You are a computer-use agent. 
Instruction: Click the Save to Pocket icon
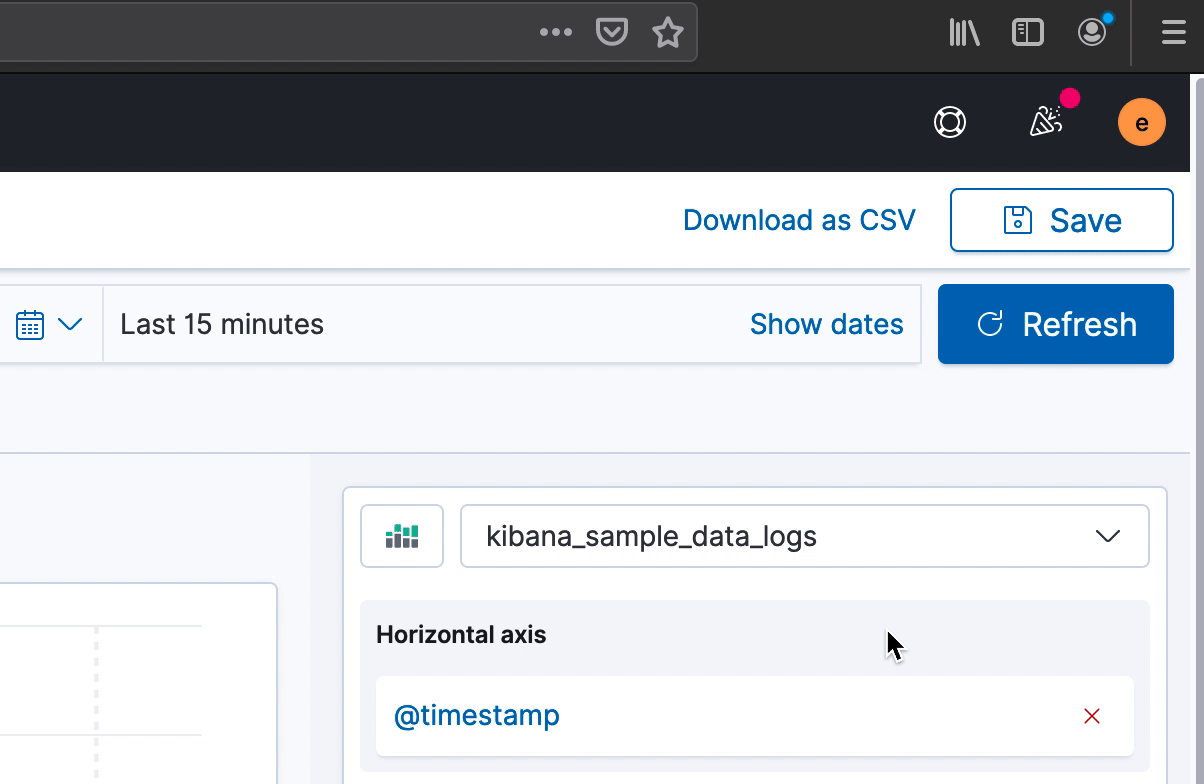click(611, 32)
